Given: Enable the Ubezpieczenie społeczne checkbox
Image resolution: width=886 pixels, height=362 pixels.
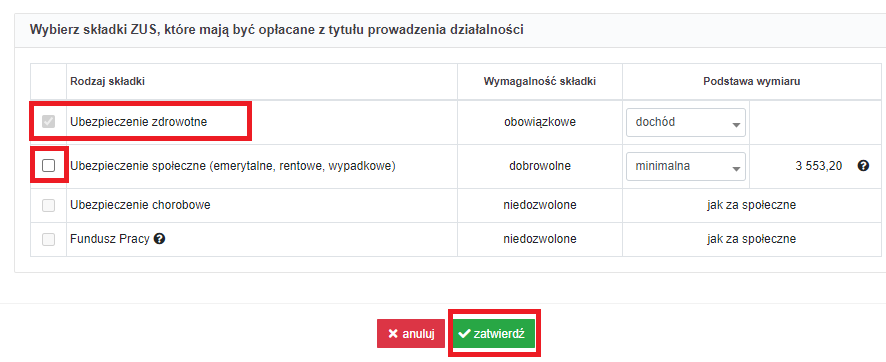Looking at the screenshot, I should 49,165.
